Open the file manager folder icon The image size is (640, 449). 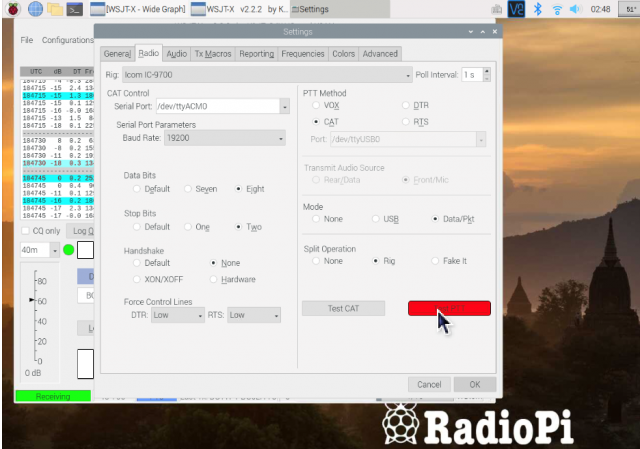coord(55,9)
